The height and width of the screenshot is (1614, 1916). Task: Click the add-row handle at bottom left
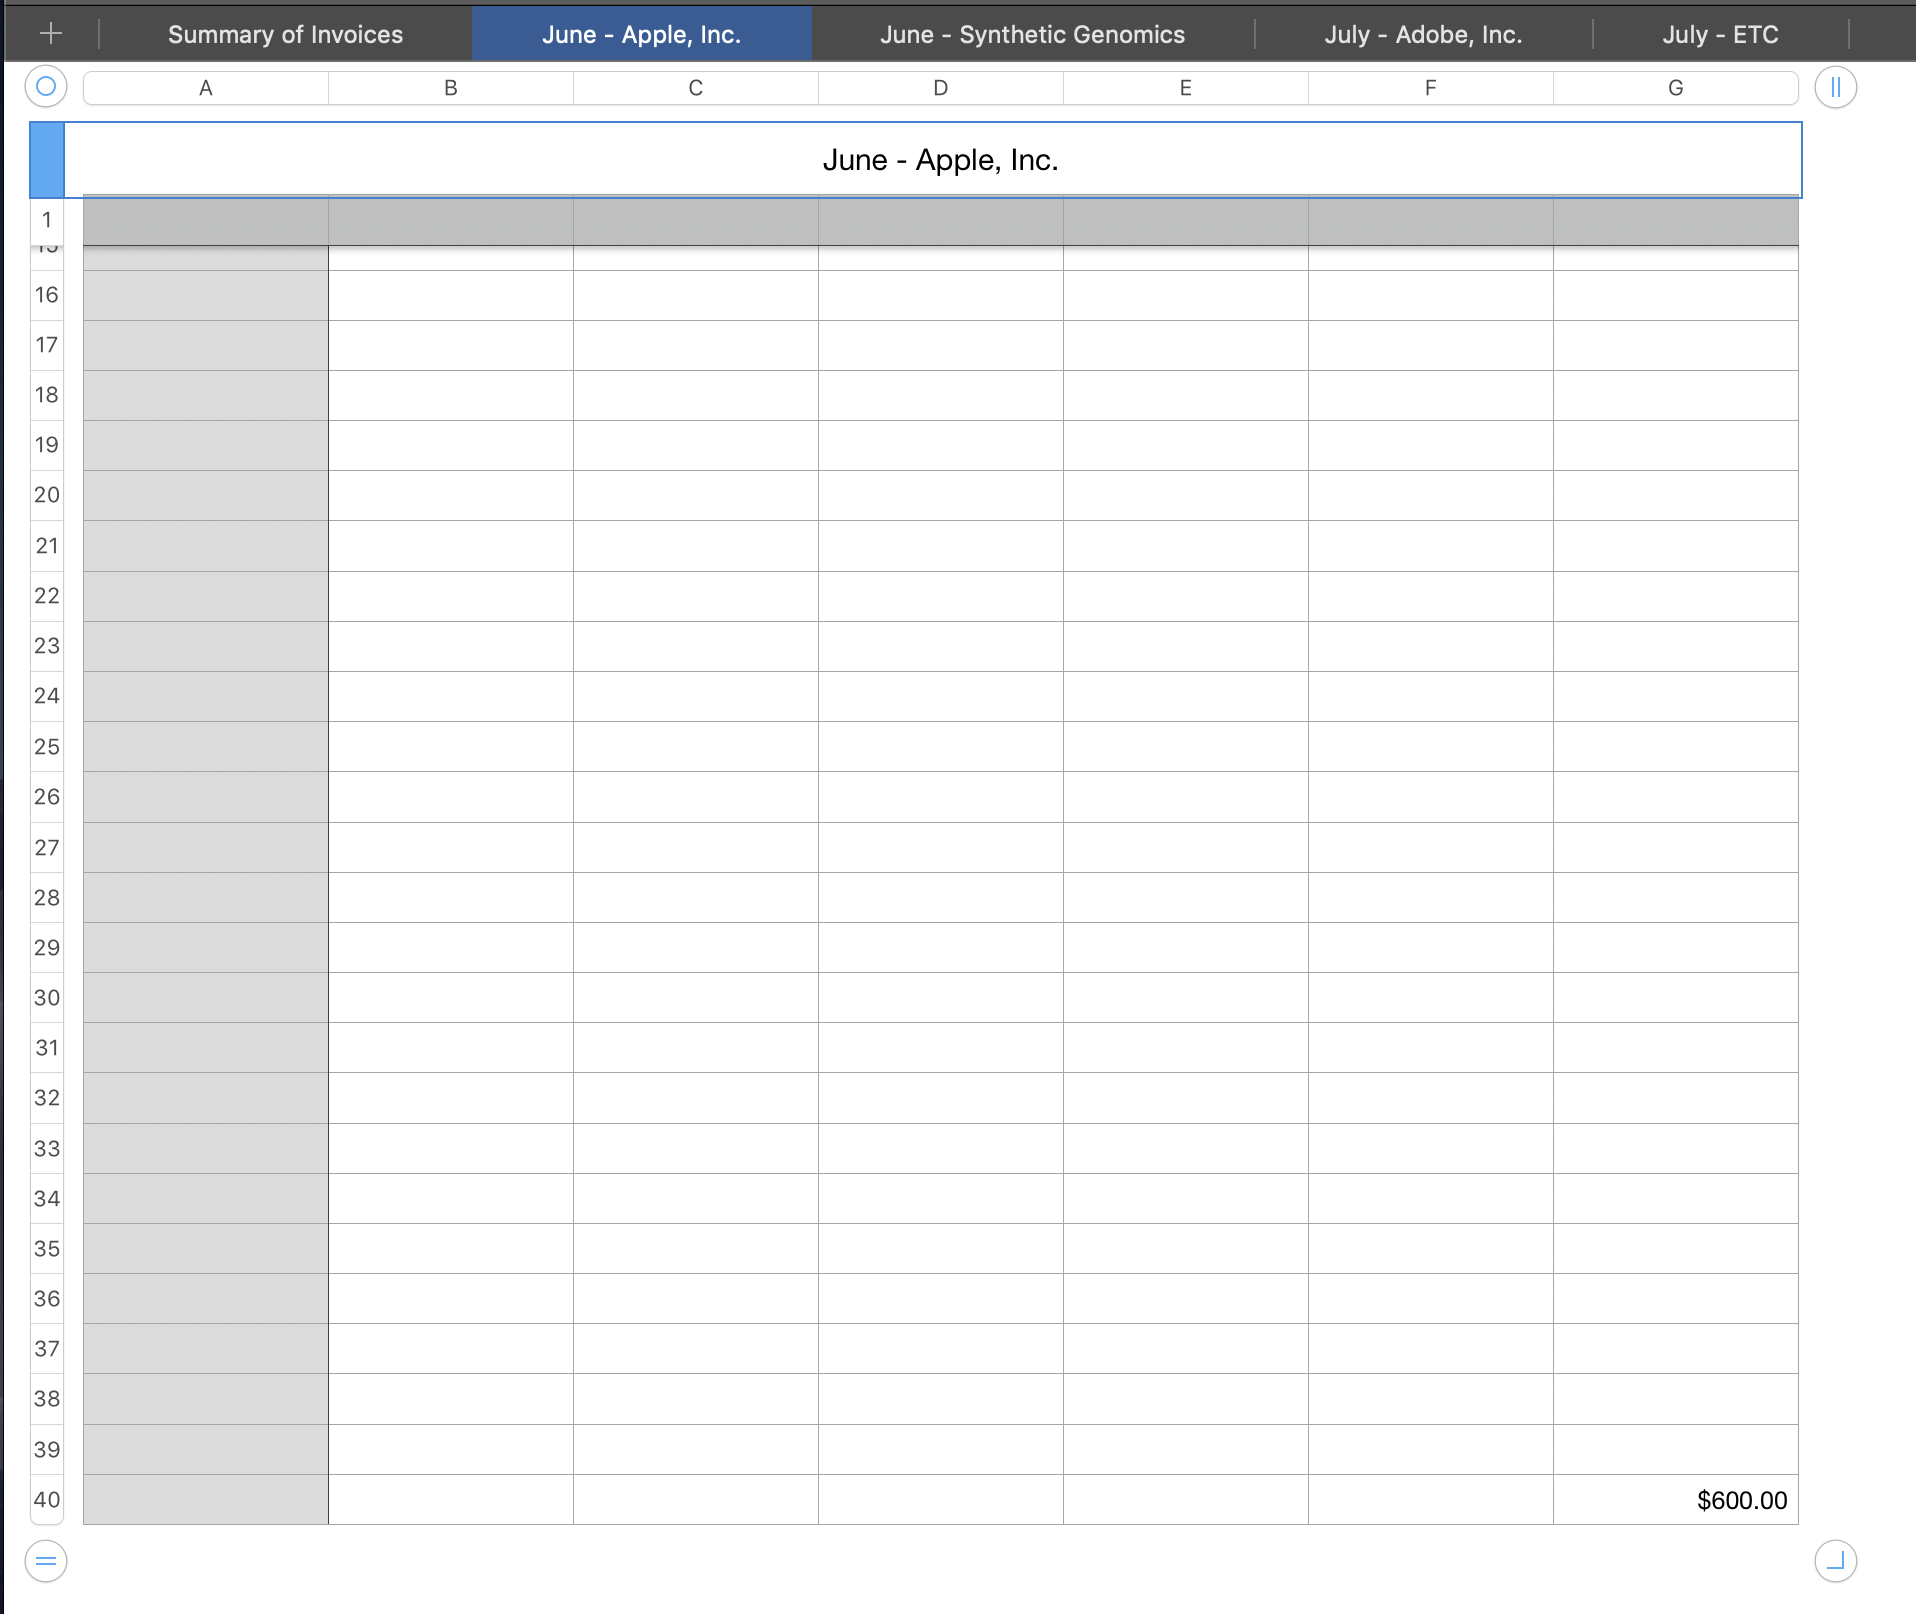tap(46, 1561)
